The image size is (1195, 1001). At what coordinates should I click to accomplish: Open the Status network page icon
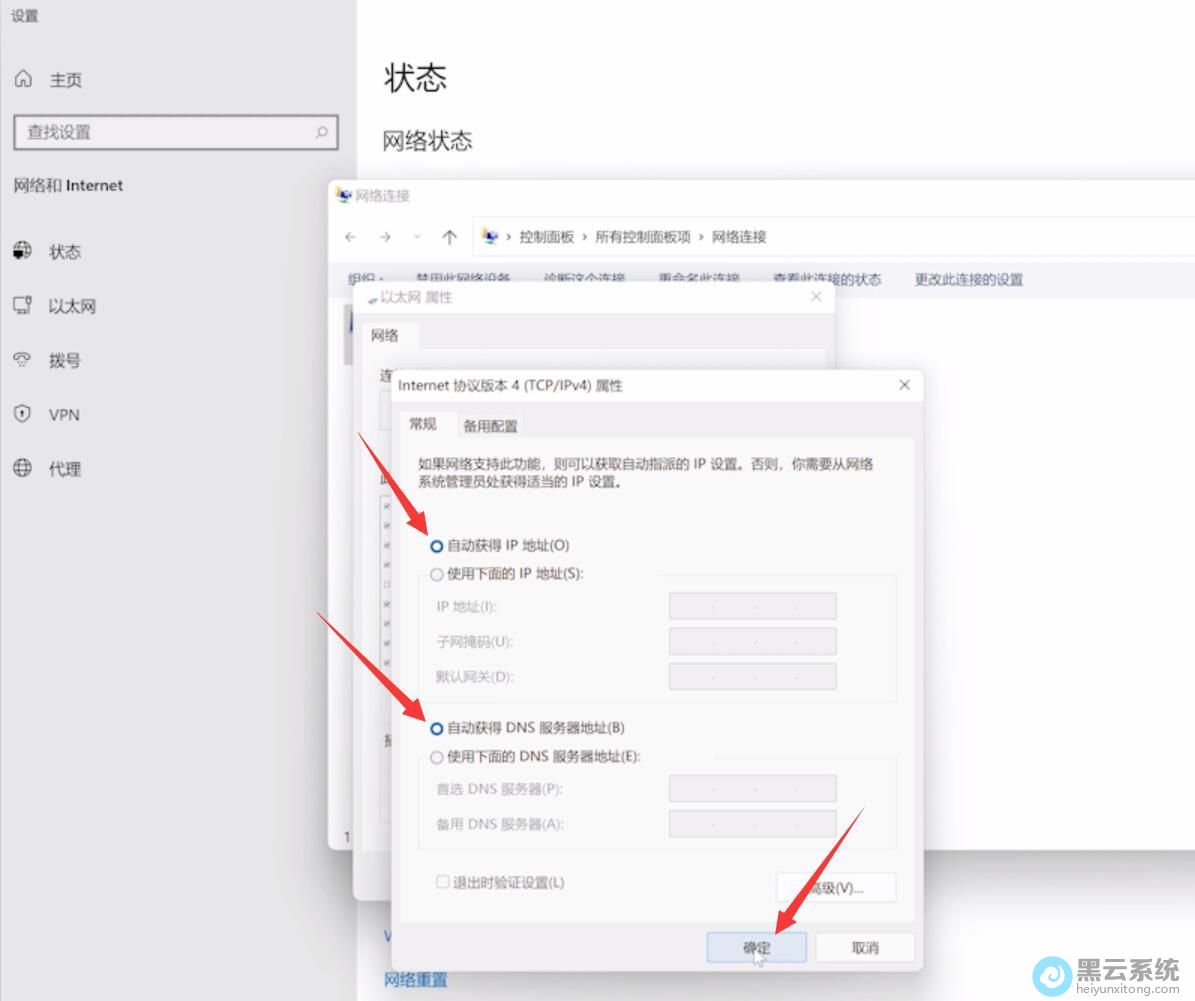tap(23, 251)
